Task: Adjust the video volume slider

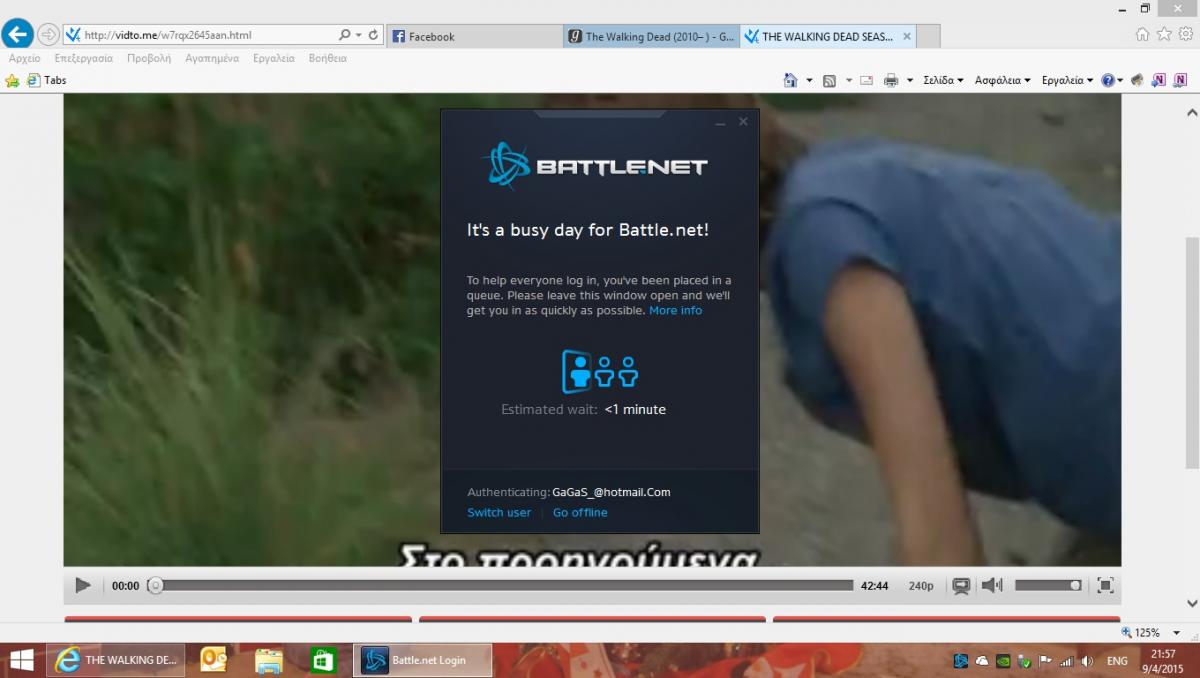Action: [x=1048, y=586]
